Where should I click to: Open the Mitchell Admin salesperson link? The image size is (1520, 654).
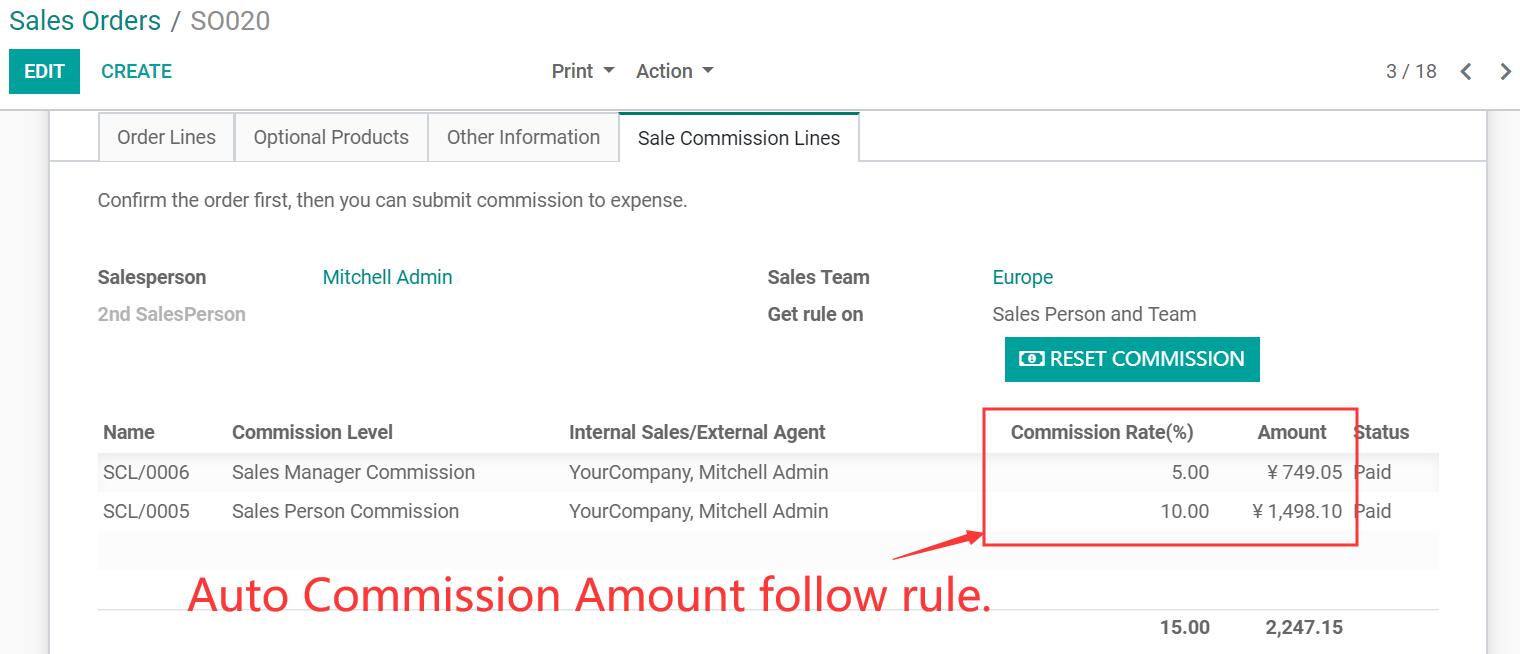coord(387,277)
